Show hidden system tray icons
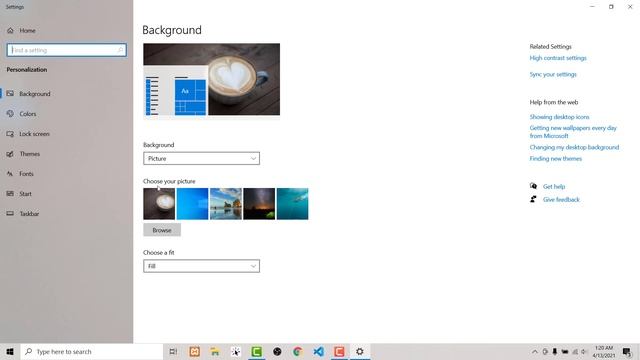This screenshot has width=640, height=360. pyautogui.click(x=535, y=351)
